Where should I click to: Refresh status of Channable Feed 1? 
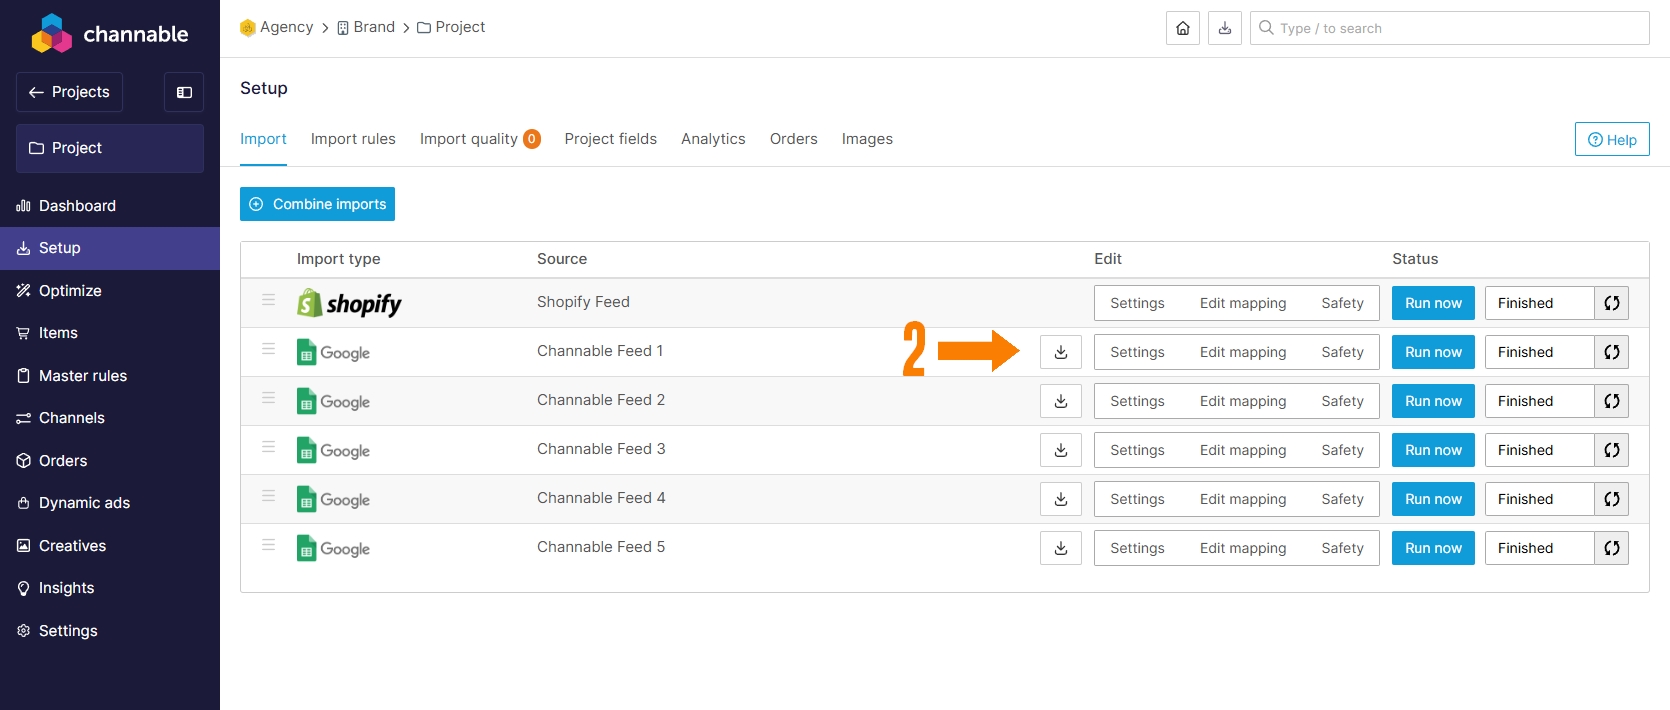(x=1612, y=352)
